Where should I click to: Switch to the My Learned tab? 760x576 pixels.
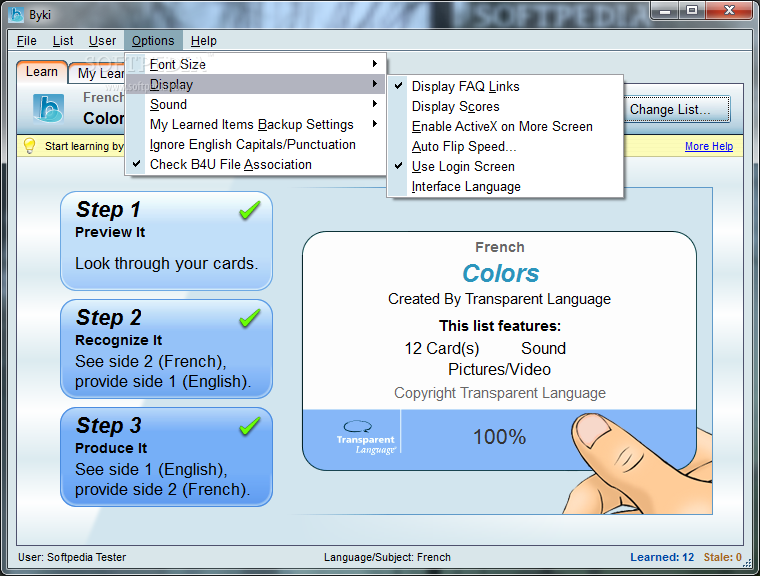coord(98,73)
